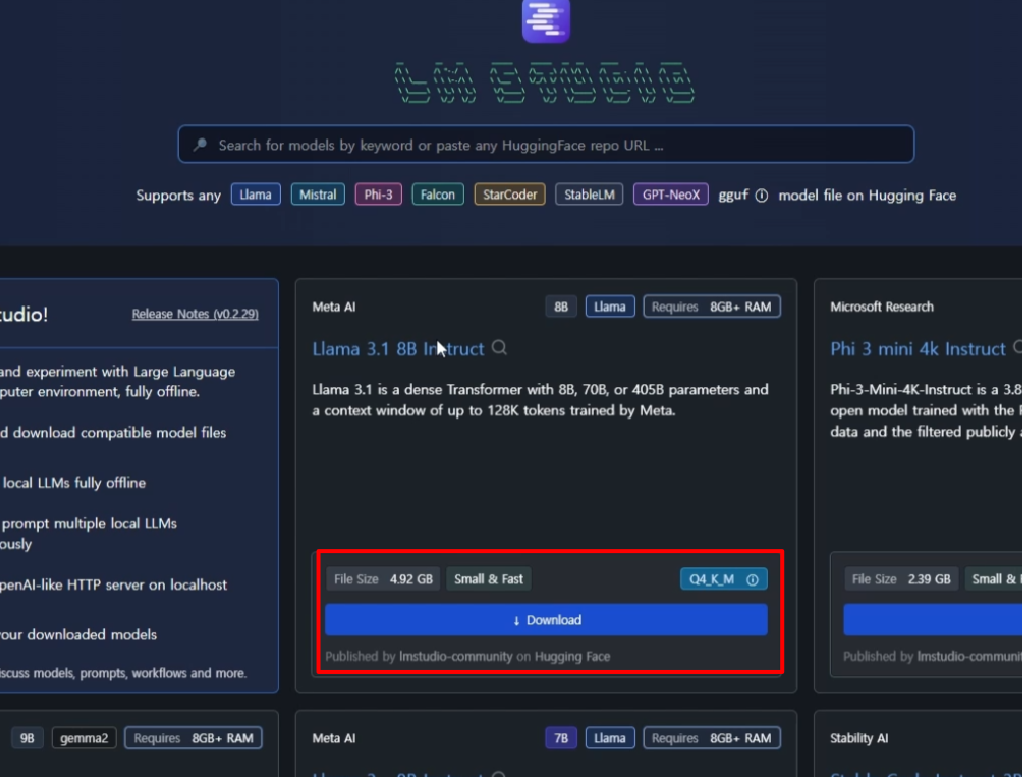The width and height of the screenshot is (1022, 777).
Task: Open lmstudio-community link under the Llama 3.1 Download button
Action: pos(456,656)
